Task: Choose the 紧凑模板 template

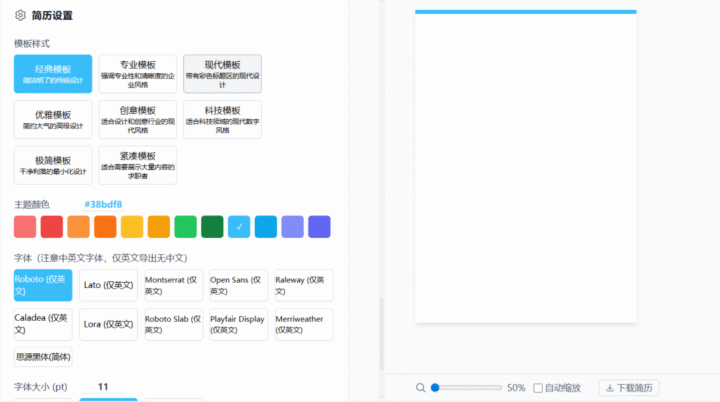Action: [x=137, y=164]
